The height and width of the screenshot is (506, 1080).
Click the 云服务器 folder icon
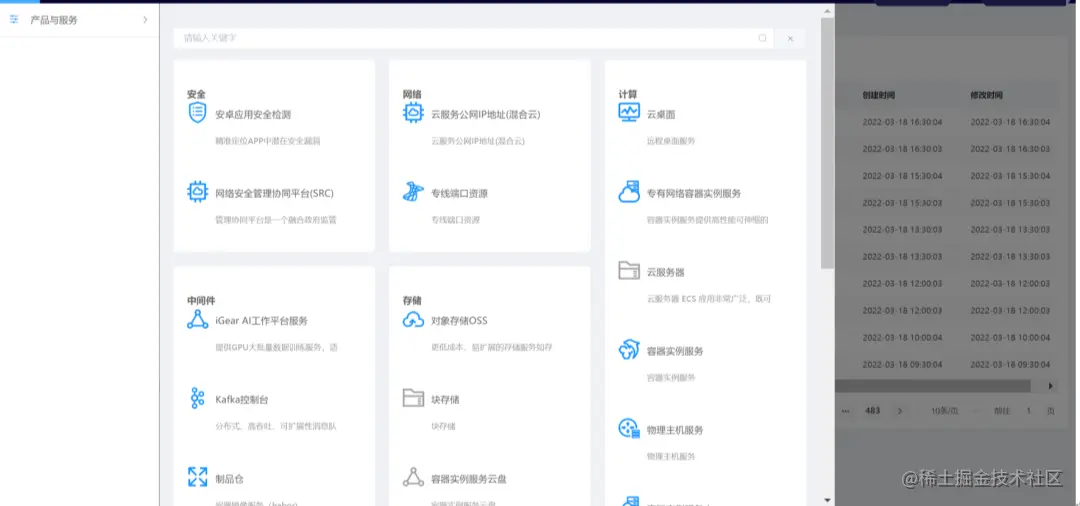tap(629, 271)
